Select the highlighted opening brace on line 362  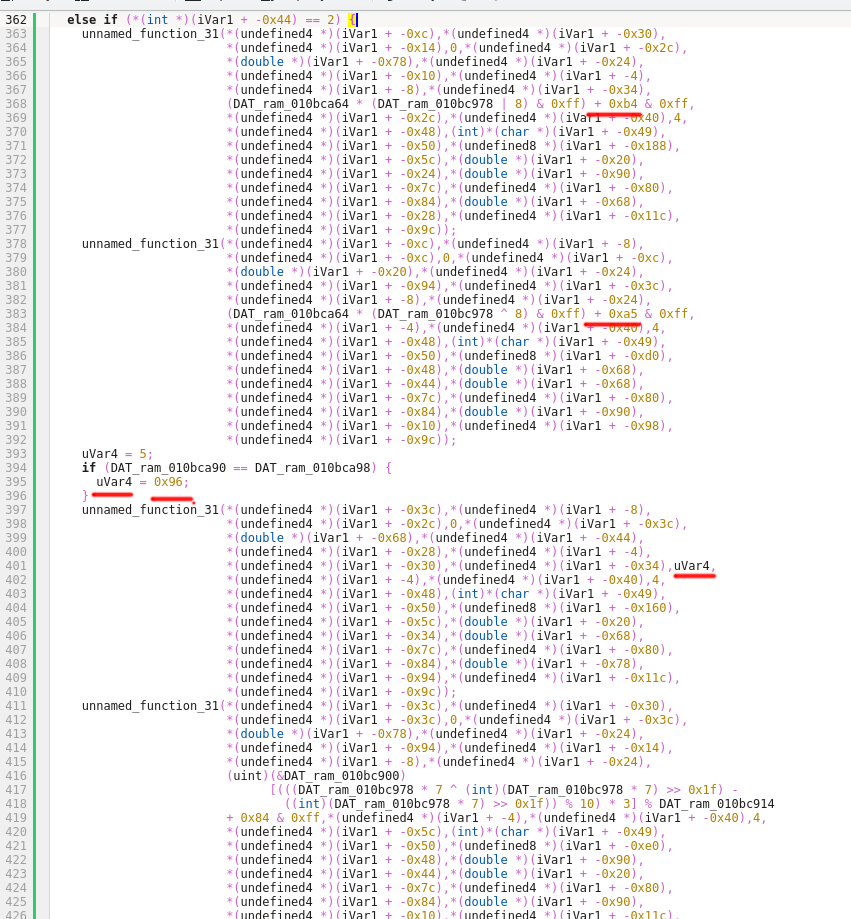pos(352,19)
